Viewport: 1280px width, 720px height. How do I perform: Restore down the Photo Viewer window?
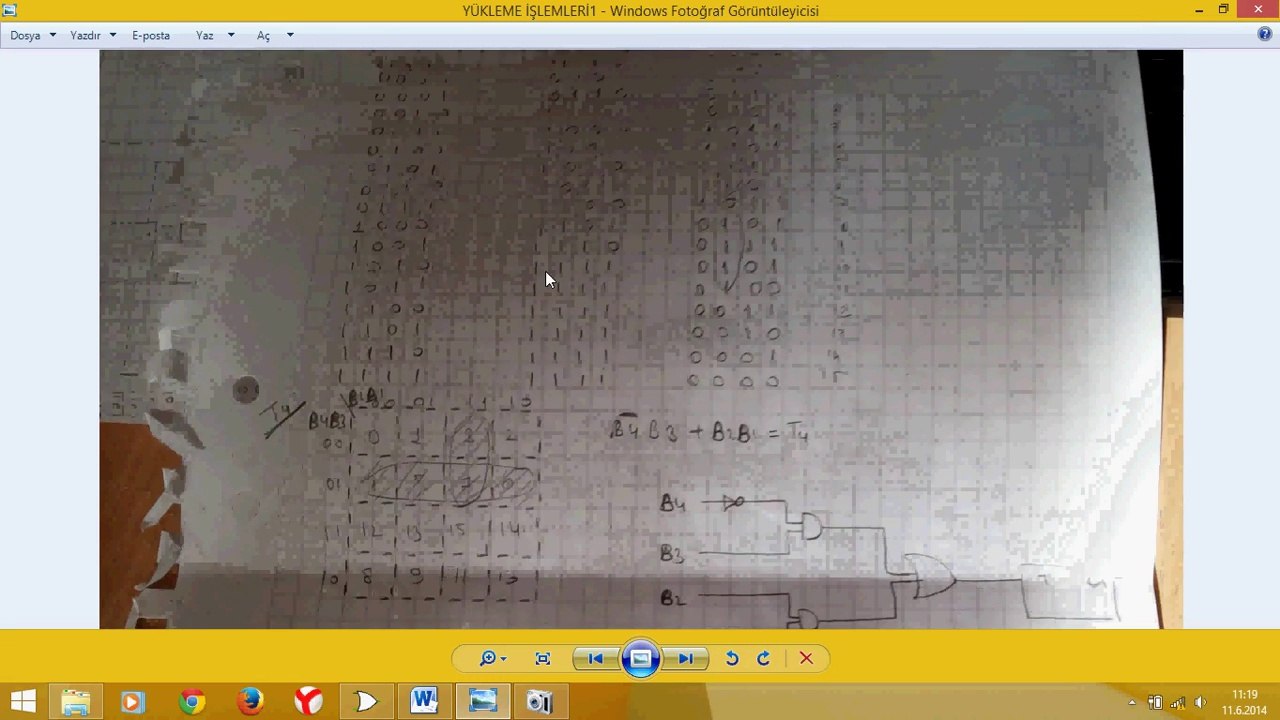[1223, 10]
